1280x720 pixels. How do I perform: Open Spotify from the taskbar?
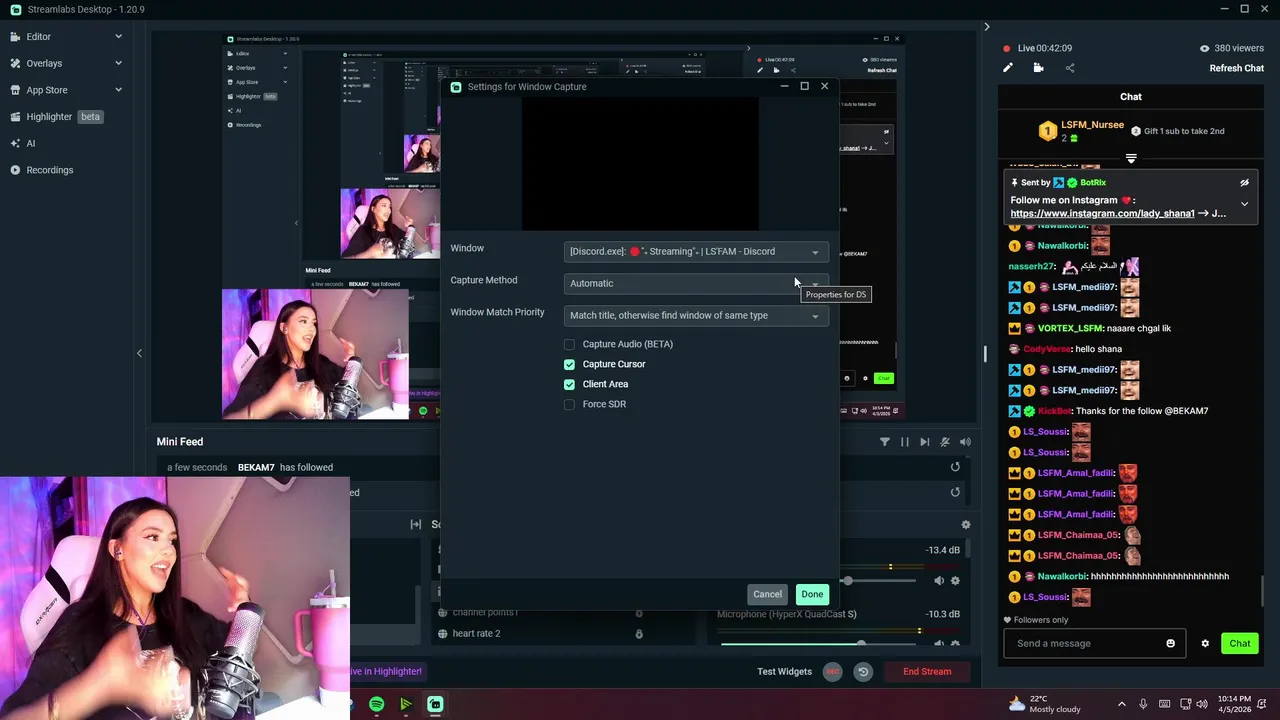tap(376, 705)
